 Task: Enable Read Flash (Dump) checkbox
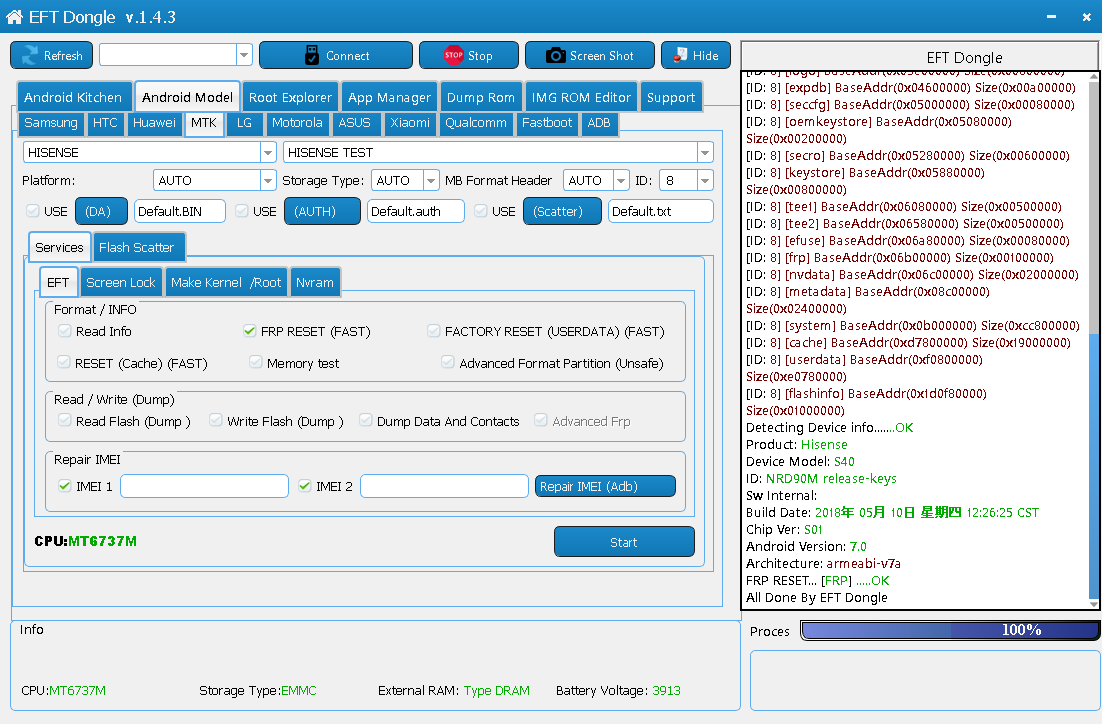(x=65, y=420)
